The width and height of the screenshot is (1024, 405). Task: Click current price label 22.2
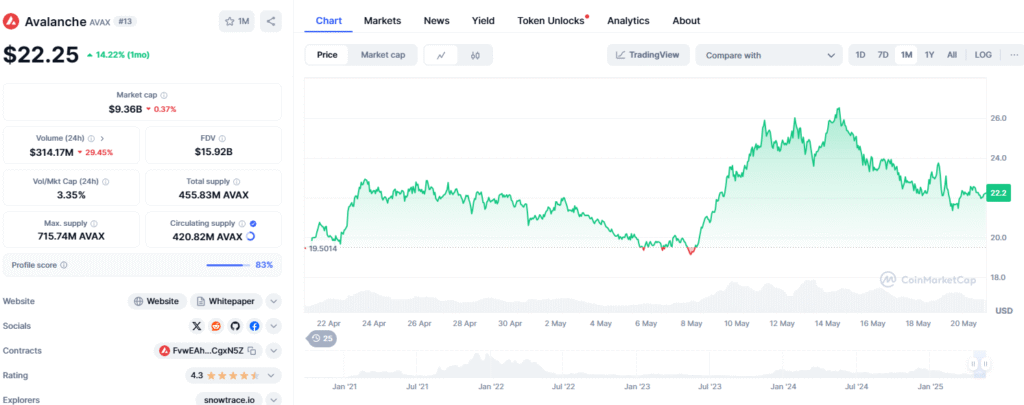click(999, 193)
